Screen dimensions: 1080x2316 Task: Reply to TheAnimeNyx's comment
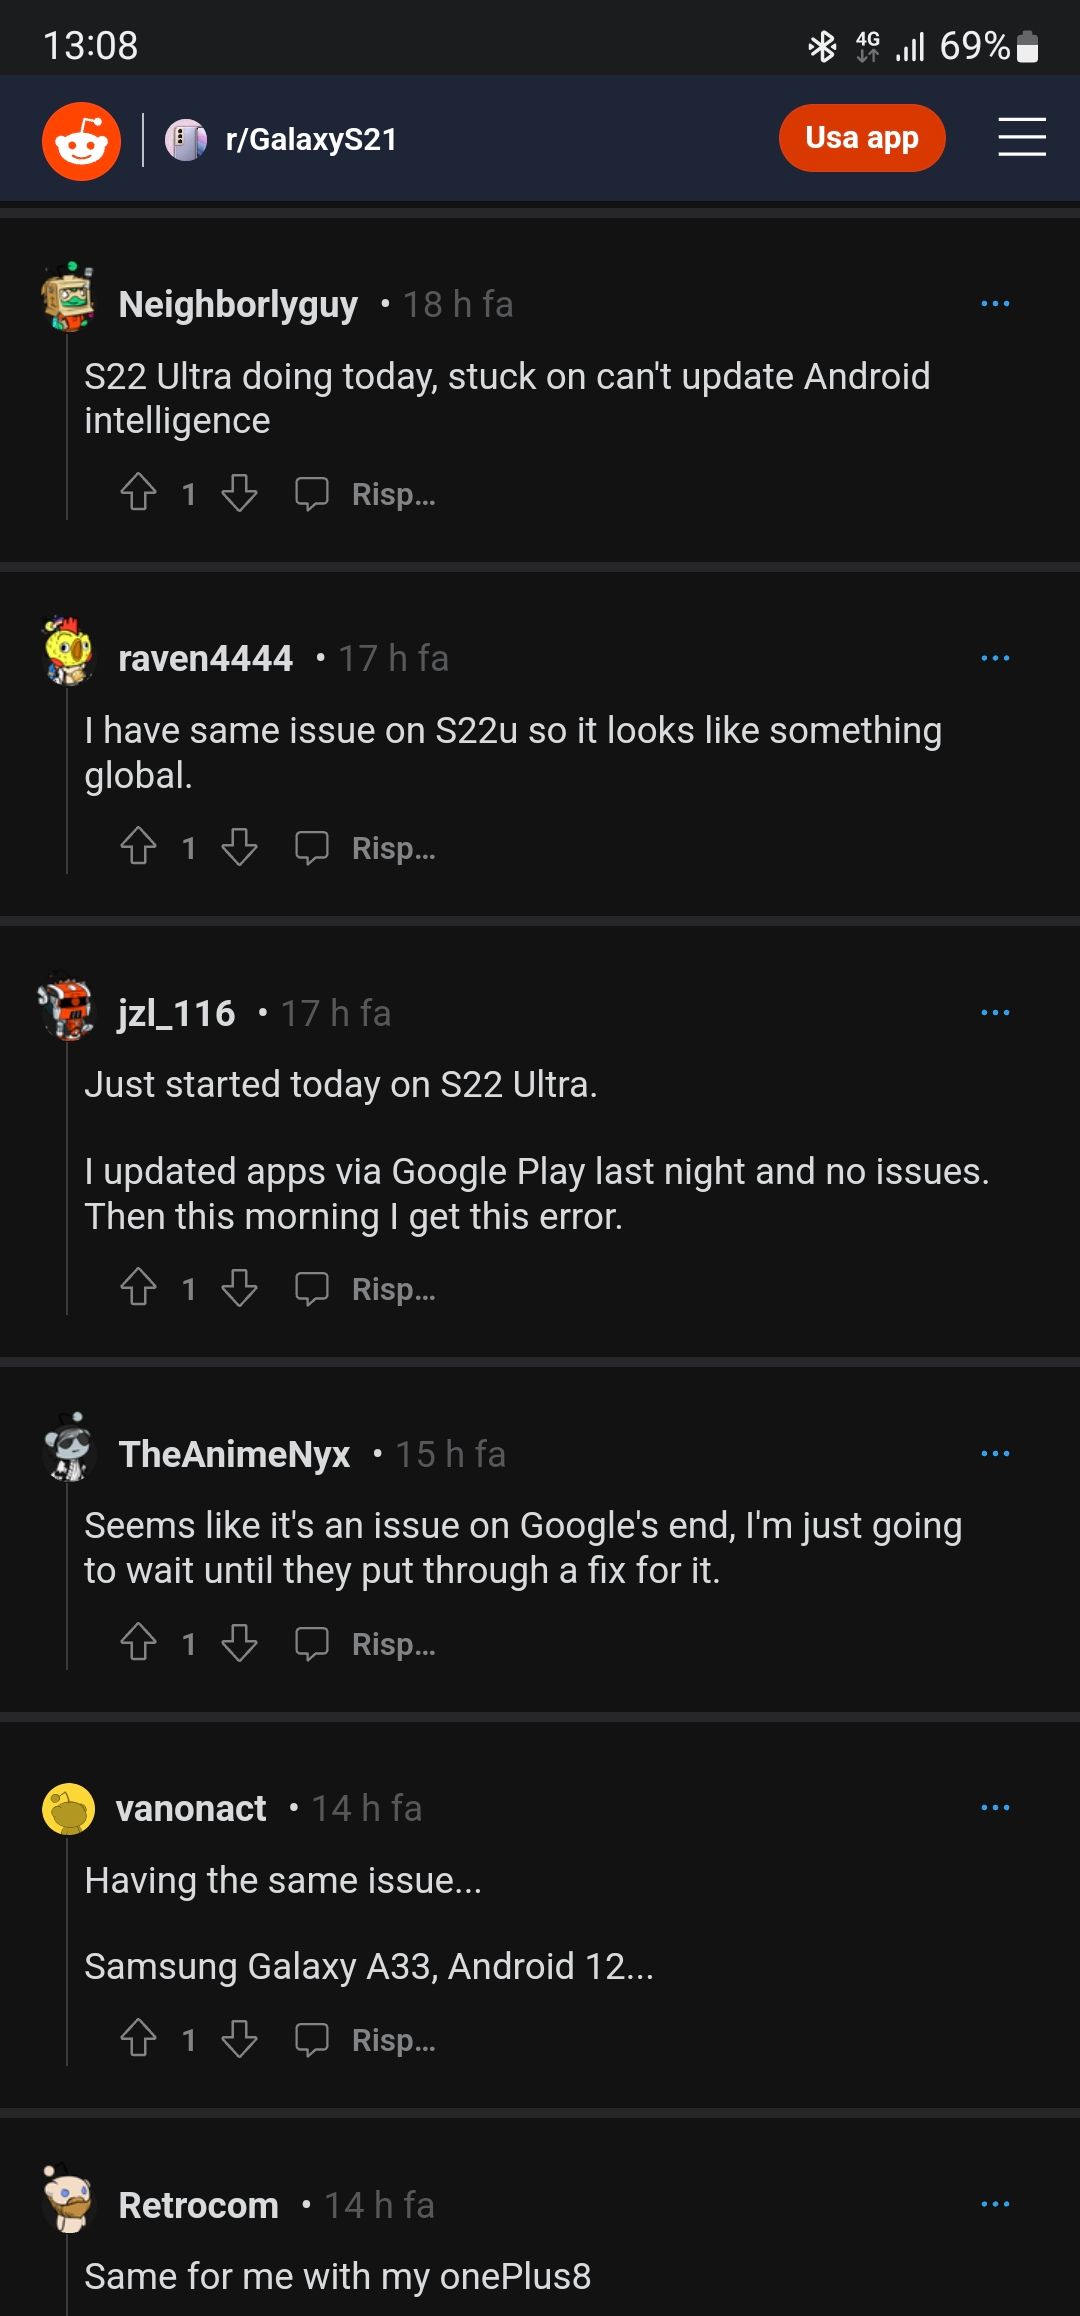(x=366, y=1643)
